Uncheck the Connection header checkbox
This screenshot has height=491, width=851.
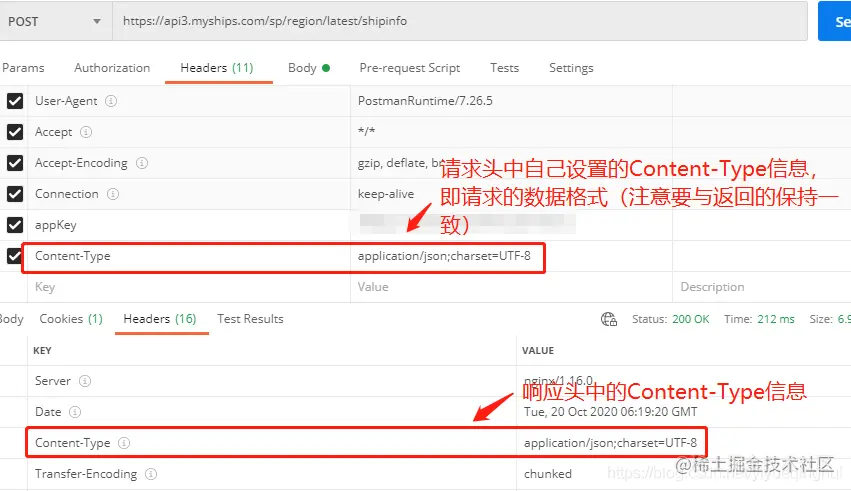pos(15,194)
